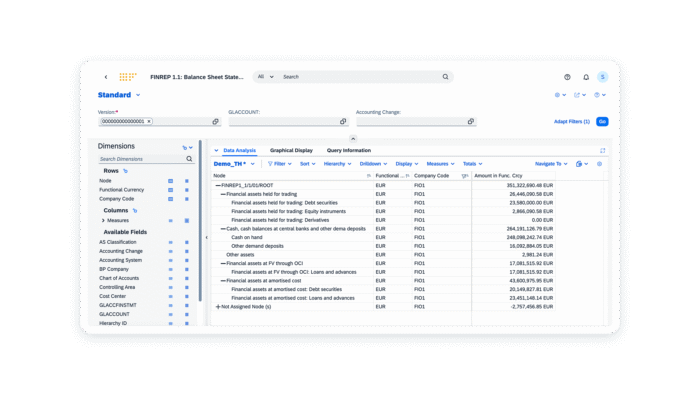Add Cost Center to rows icon

[x=171, y=296]
